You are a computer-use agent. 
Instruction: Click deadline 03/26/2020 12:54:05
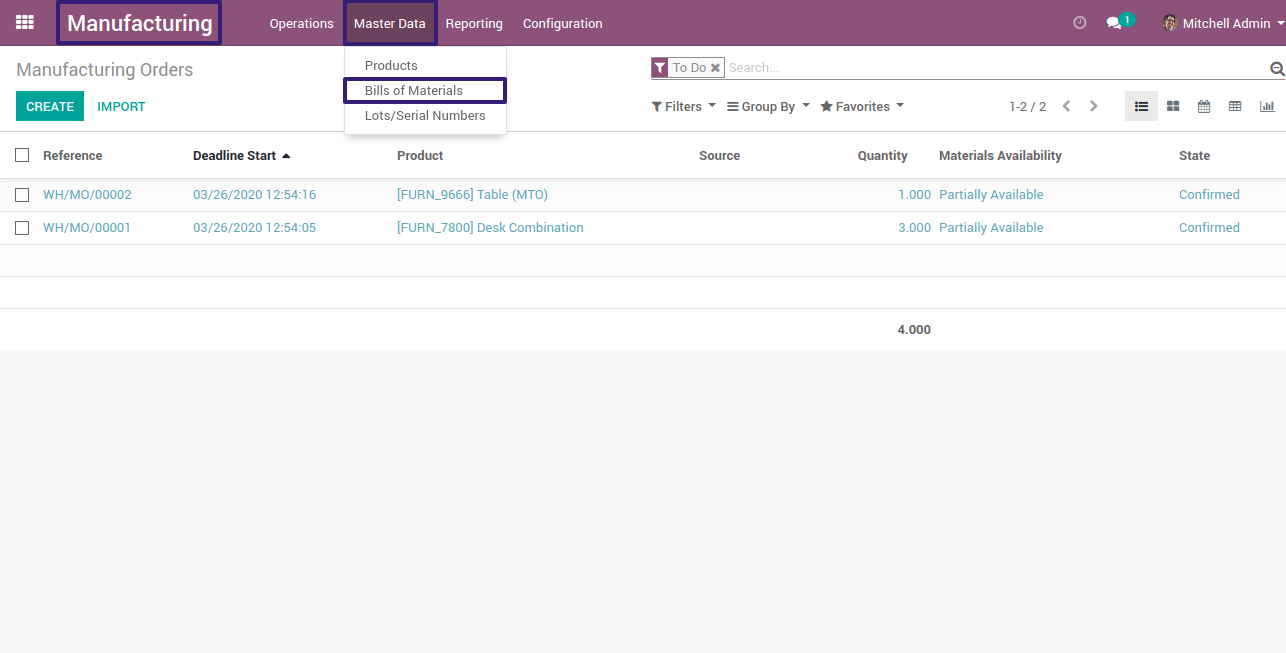tap(254, 228)
